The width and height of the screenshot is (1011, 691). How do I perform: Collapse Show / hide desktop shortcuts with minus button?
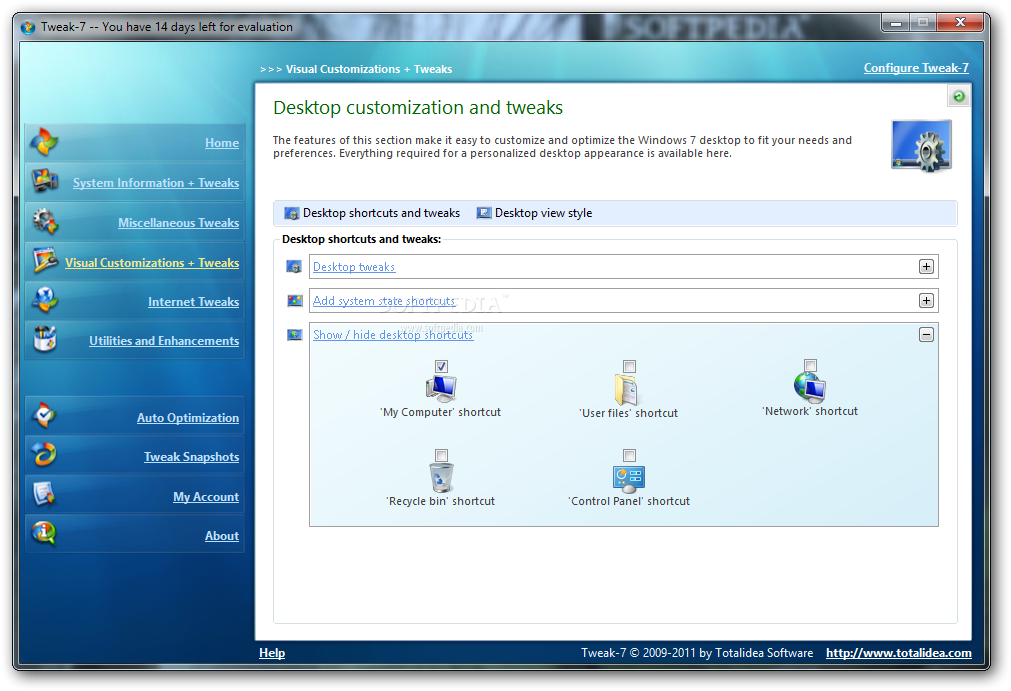(x=926, y=335)
